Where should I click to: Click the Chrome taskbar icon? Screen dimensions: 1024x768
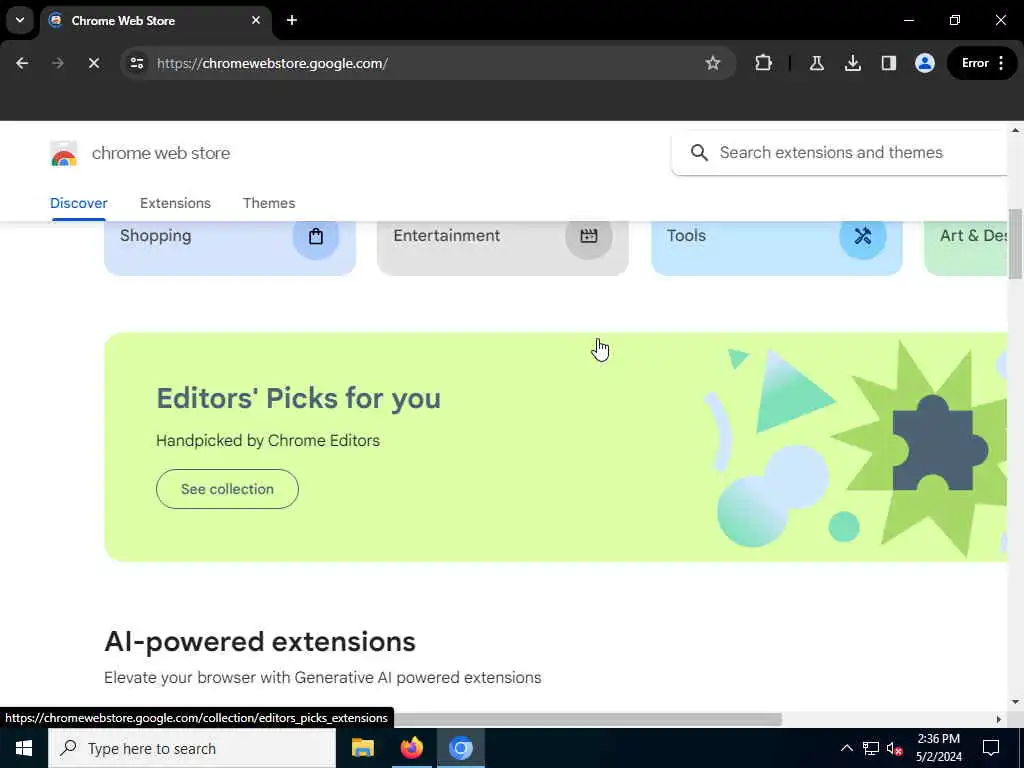[460, 748]
